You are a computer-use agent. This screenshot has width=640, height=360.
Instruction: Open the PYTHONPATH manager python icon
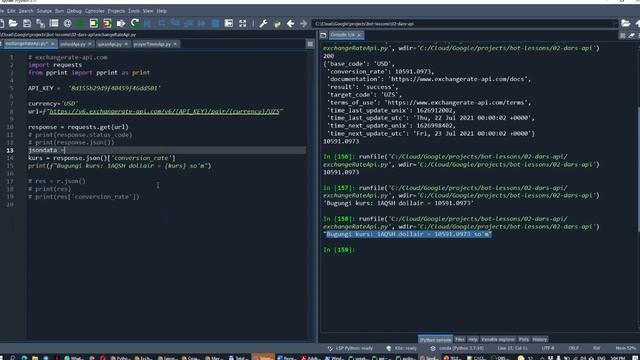[277, 24]
